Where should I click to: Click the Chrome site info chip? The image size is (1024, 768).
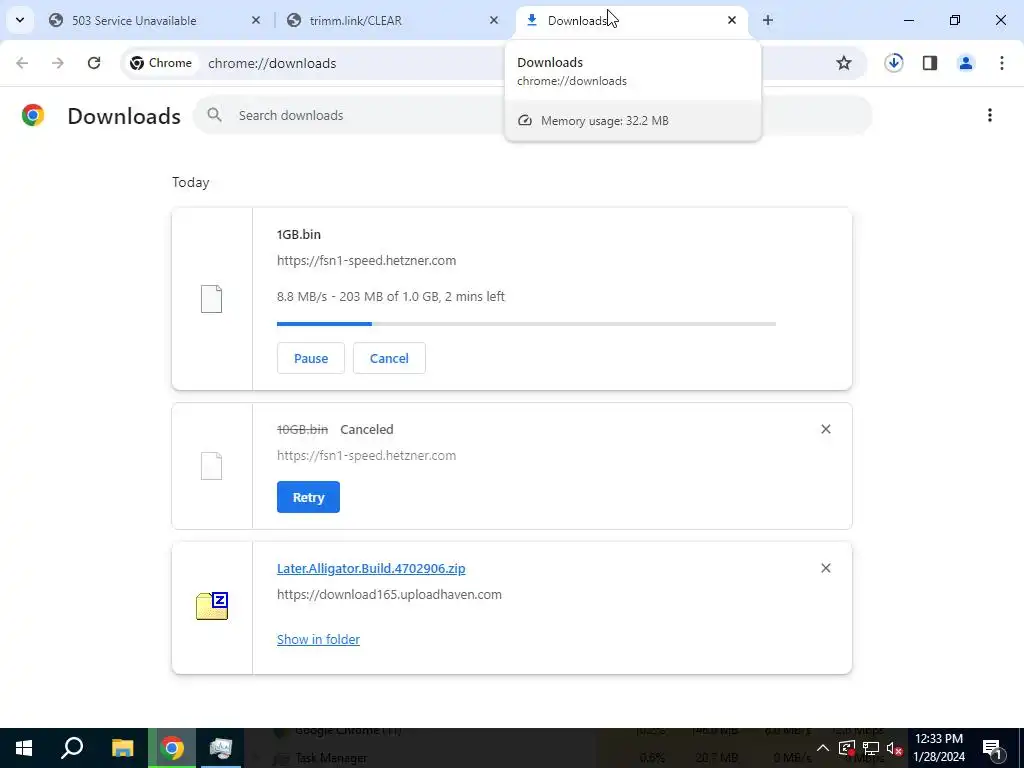click(161, 63)
